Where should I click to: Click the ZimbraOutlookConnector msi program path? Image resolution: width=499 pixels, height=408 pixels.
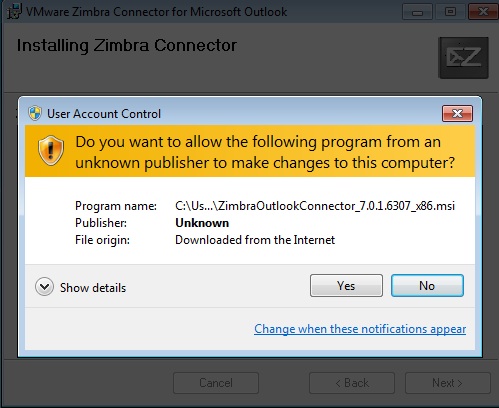pyautogui.click(x=315, y=206)
